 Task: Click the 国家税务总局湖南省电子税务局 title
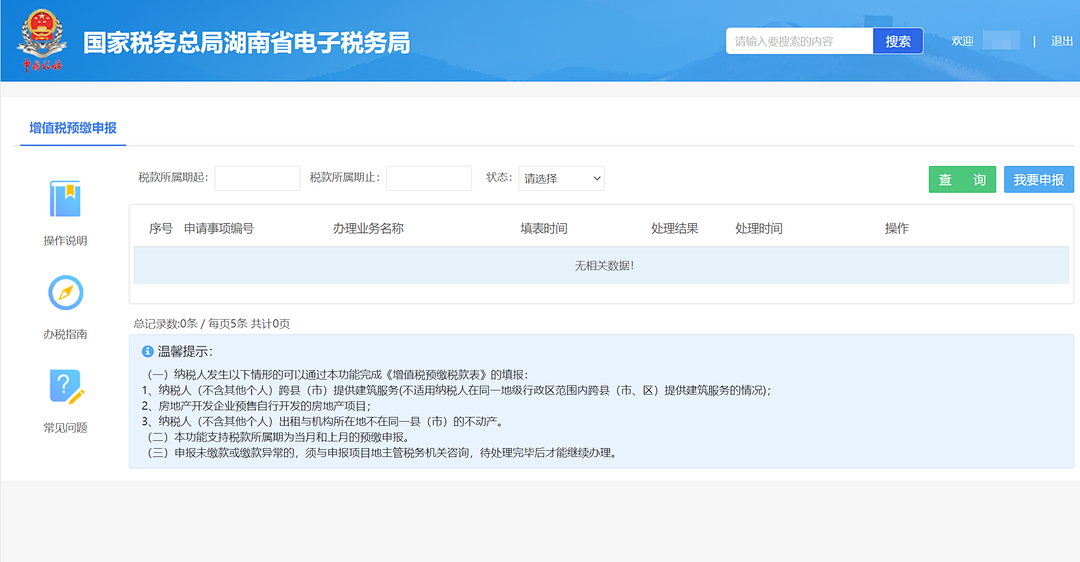point(247,43)
